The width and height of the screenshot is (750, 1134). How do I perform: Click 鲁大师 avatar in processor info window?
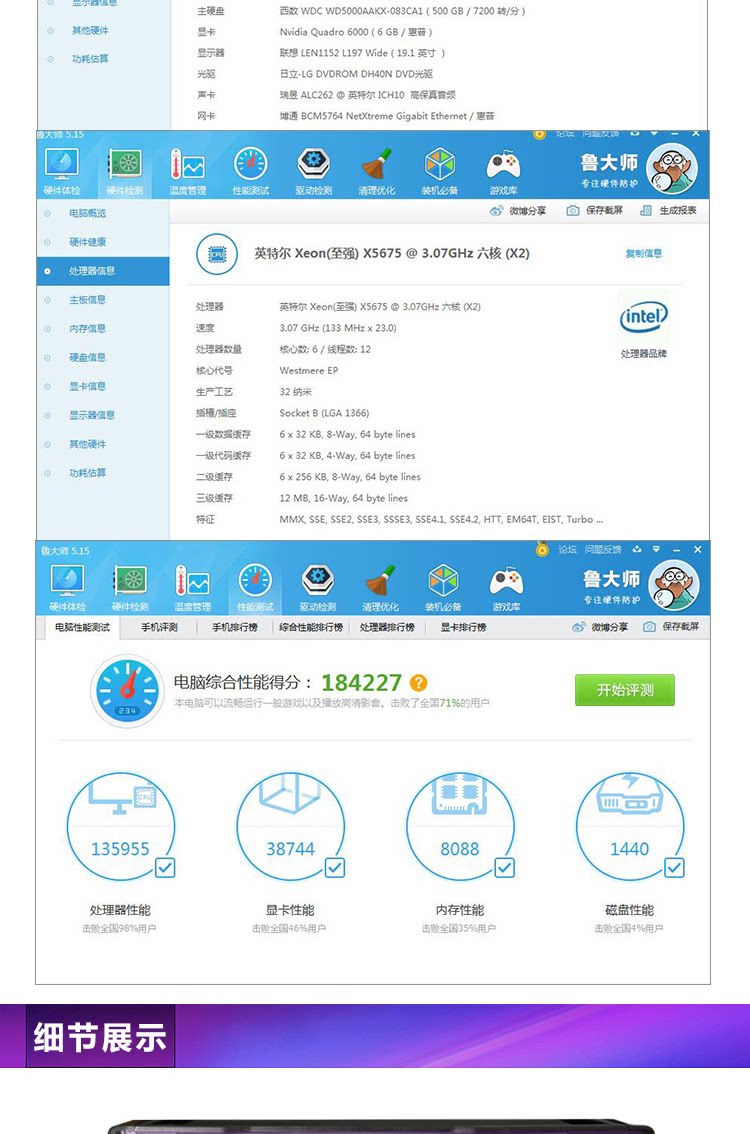click(x=672, y=168)
